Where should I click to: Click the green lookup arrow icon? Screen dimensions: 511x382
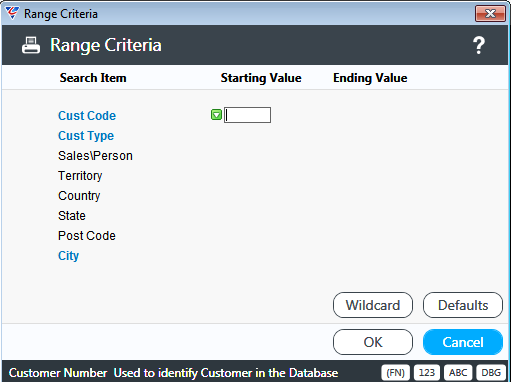point(216,115)
